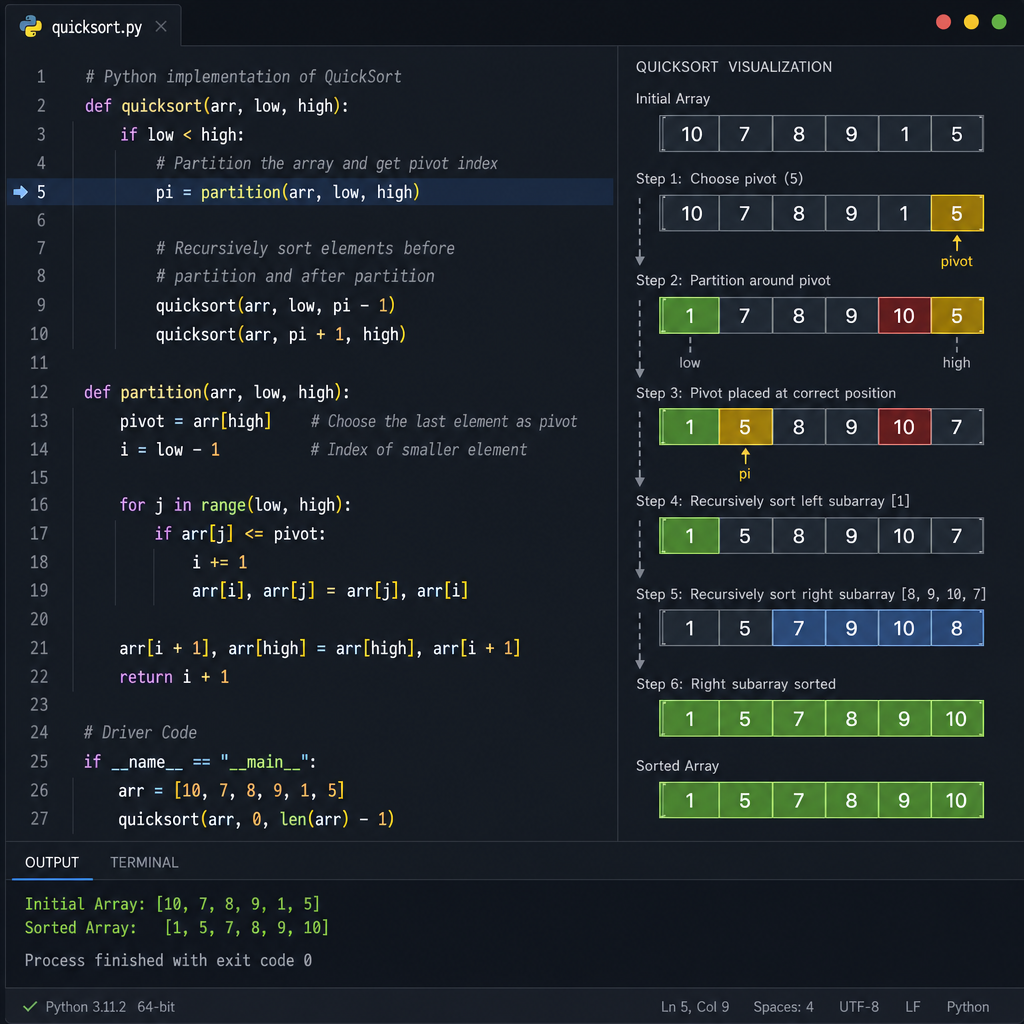The width and height of the screenshot is (1024, 1024).
Task: Click line number 12 in the gutter
Action: 39,392
